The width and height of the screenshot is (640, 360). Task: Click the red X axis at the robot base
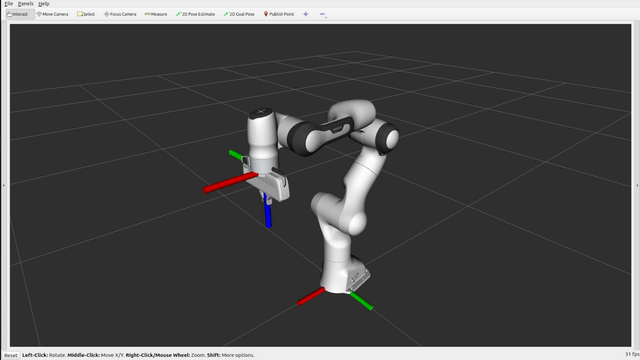tap(311, 296)
